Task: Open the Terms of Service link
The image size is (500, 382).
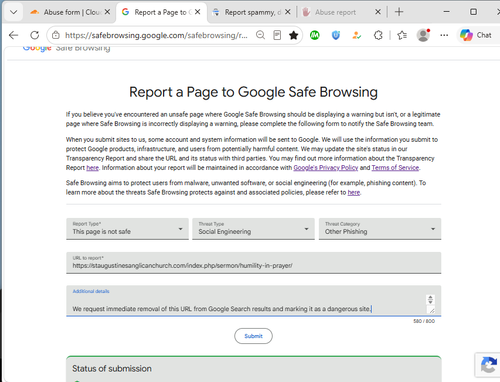Action: click(x=395, y=168)
